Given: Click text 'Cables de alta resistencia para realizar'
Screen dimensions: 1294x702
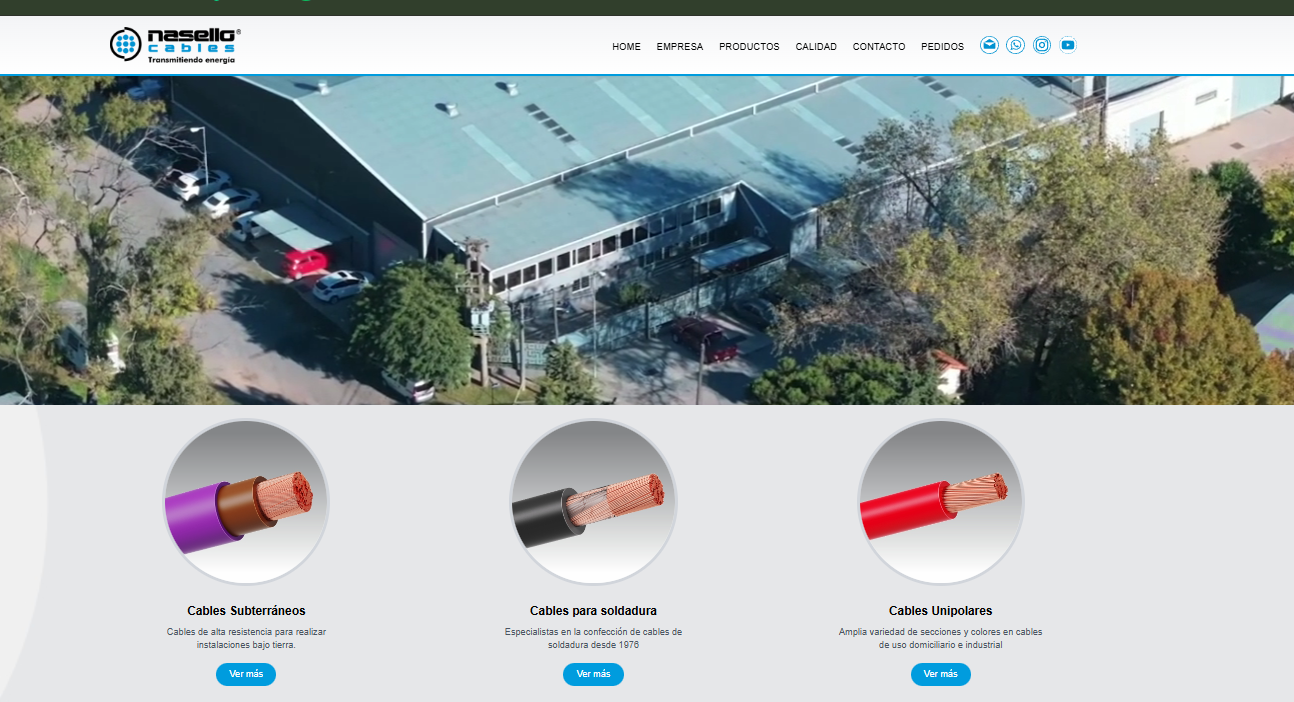Looking at the screenshot, I should [x=246, y=632].
